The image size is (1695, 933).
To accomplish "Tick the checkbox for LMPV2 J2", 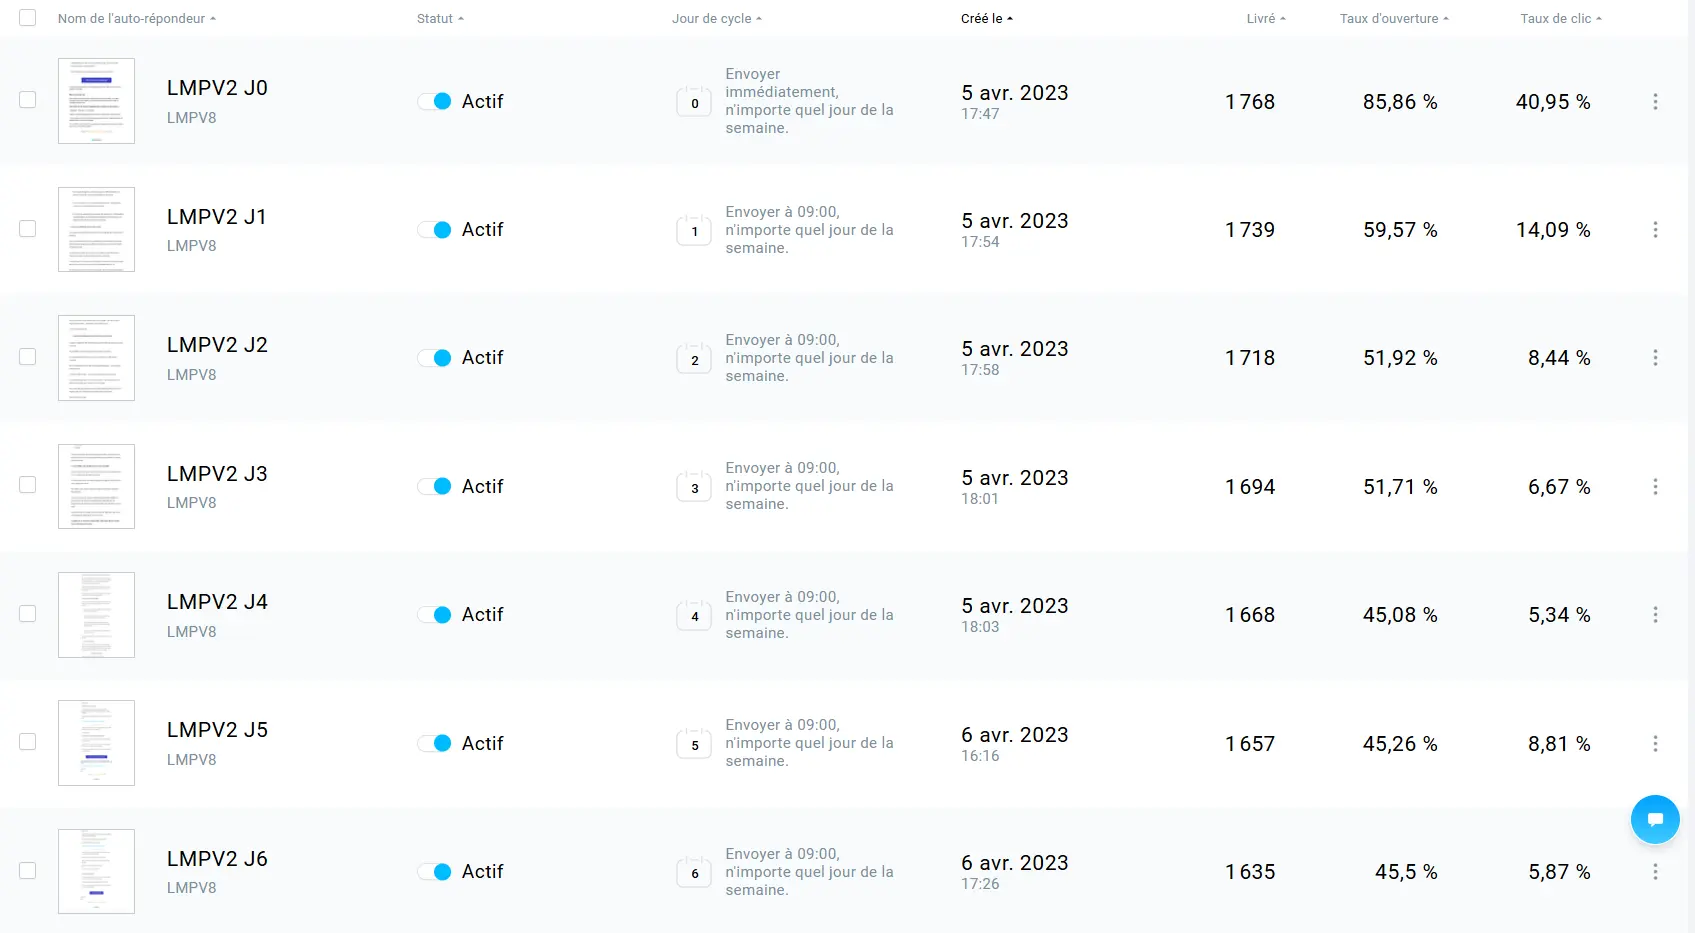I will pyautogui.click(x=28, y=357).
